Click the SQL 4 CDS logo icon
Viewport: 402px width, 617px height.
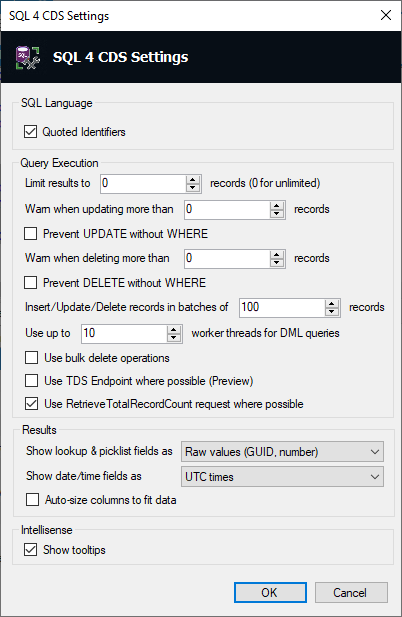click(28, 57)
